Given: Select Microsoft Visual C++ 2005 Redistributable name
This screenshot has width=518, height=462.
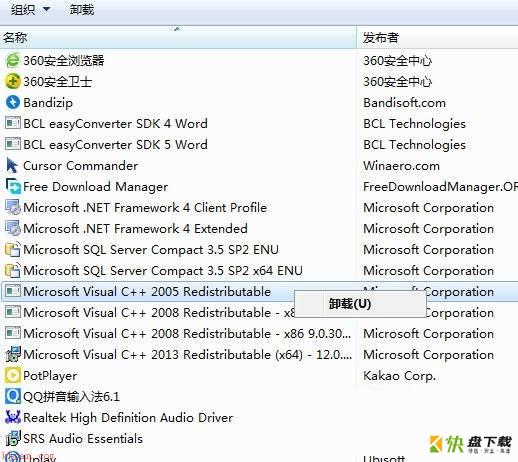Looking at the screenshot, I should [147, 292].
